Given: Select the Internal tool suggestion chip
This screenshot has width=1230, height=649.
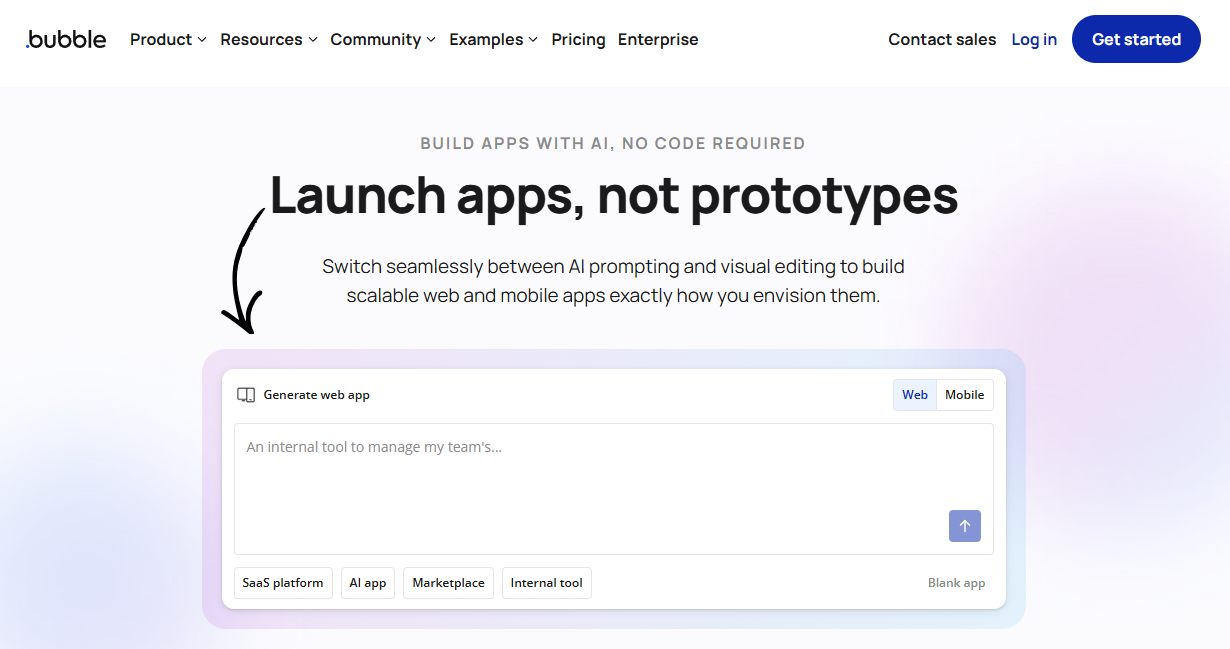Looking at the screenshot, I should click(x=546, y=582).
